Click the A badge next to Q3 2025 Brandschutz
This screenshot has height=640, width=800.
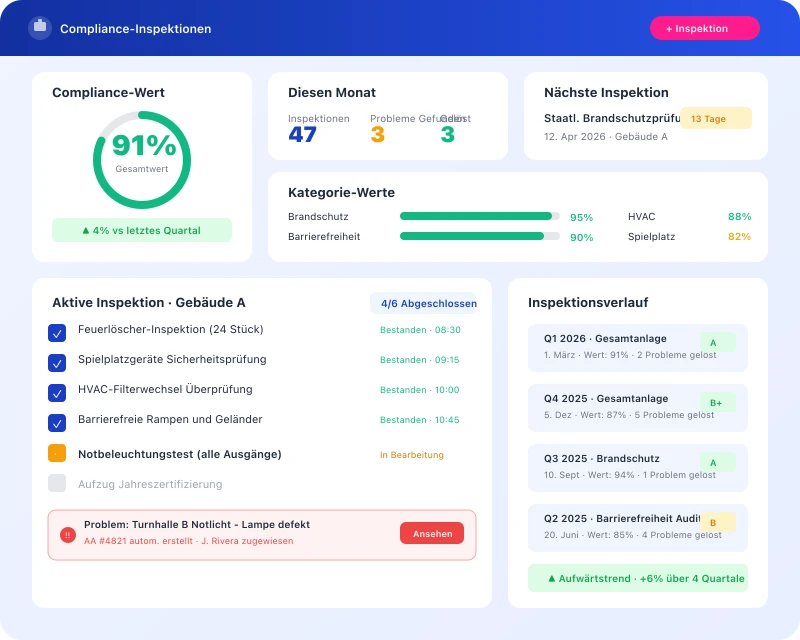tap(712, 461)
